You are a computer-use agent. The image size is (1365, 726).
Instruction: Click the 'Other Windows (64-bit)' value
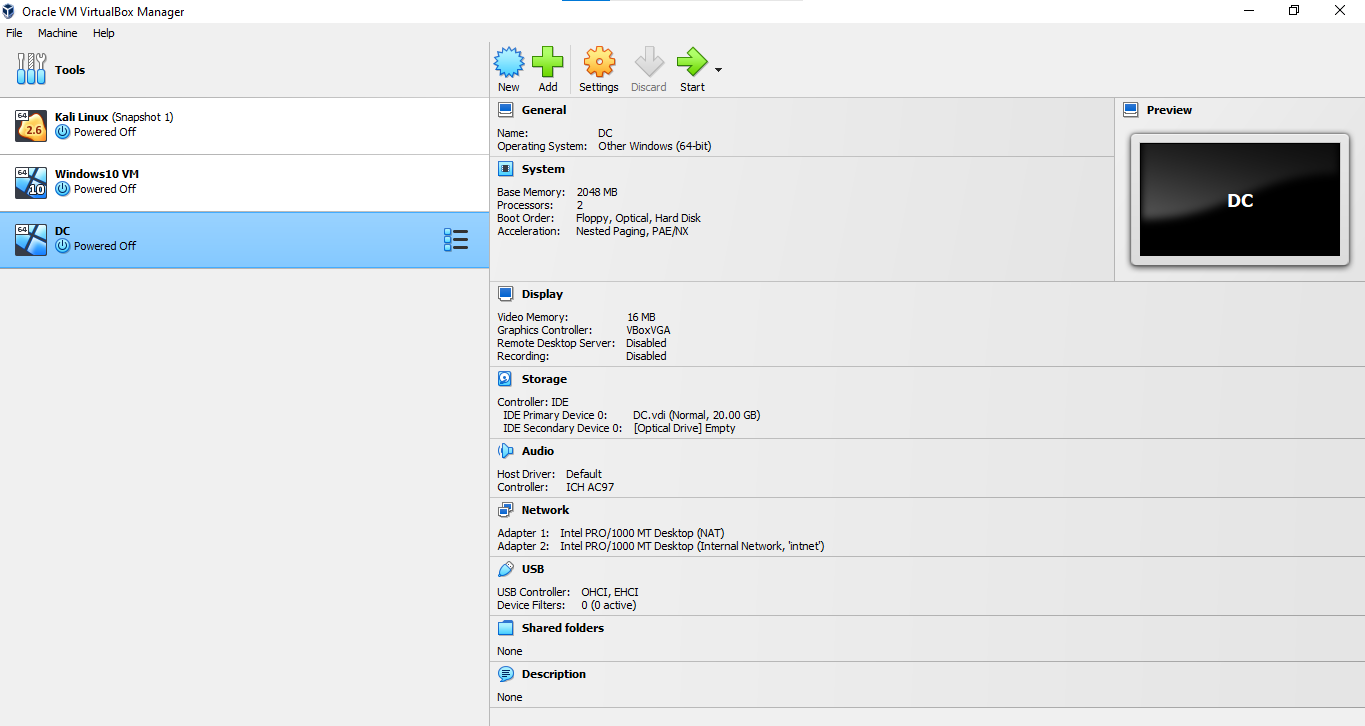tap(655, 146)
